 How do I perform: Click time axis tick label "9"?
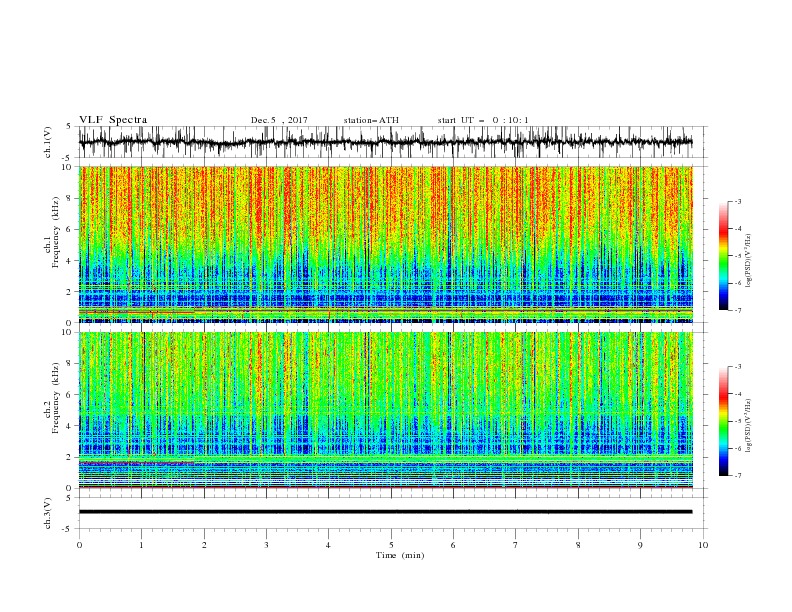pyautogui.click(x=640, y=545)
